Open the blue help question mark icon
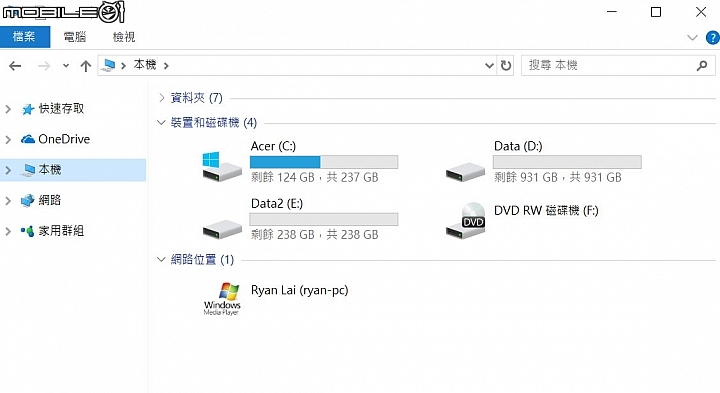This screenshot has height=393, width=720. (712, 38)
